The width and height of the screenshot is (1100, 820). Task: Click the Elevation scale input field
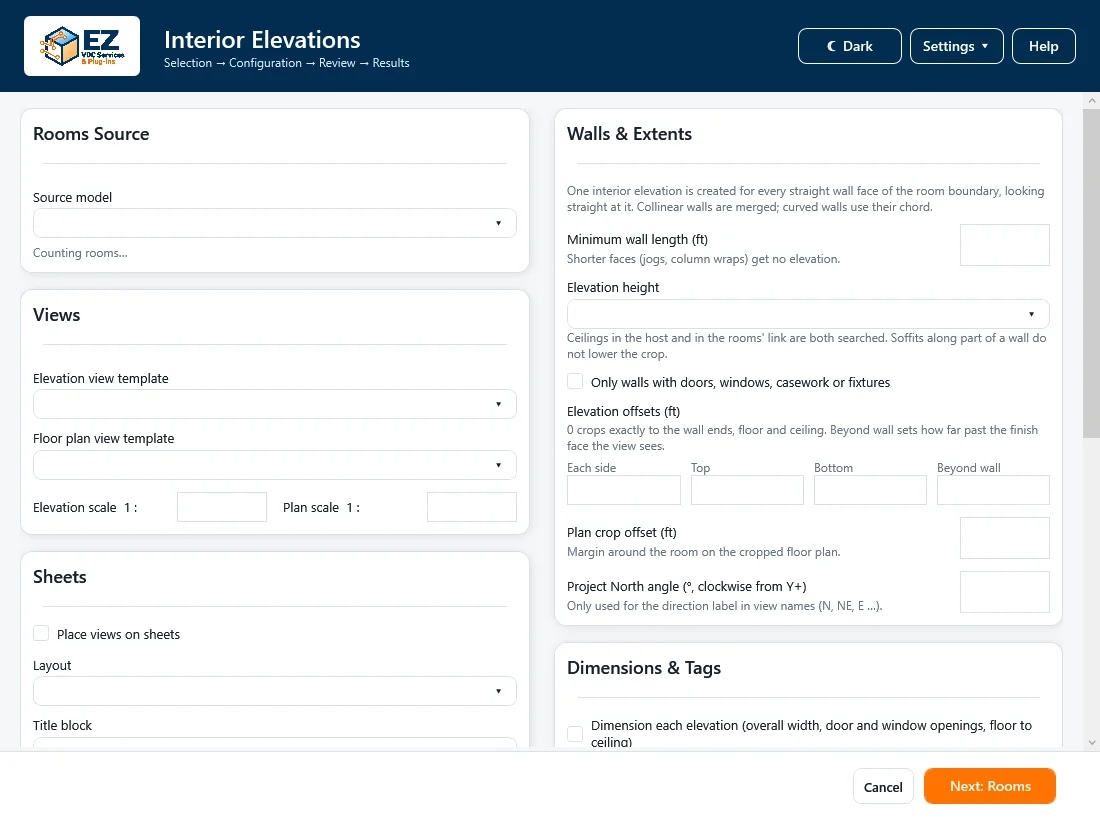point(222,507)
